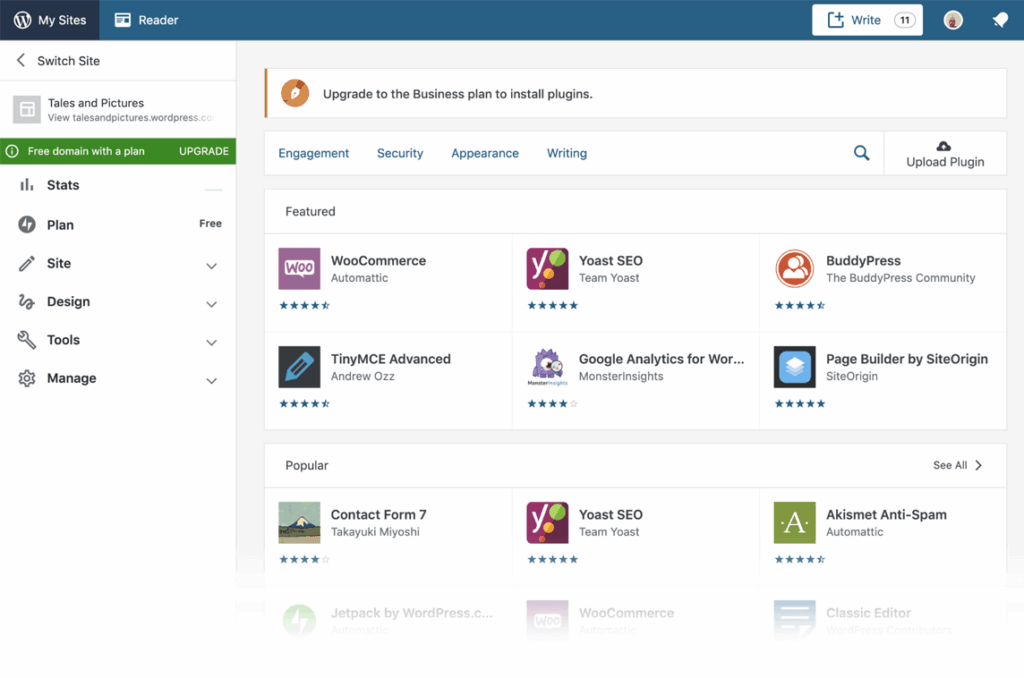This screenshot has width=1024, height=678.
Task: Open the Engagement category tab
Action: click(313, 153)
